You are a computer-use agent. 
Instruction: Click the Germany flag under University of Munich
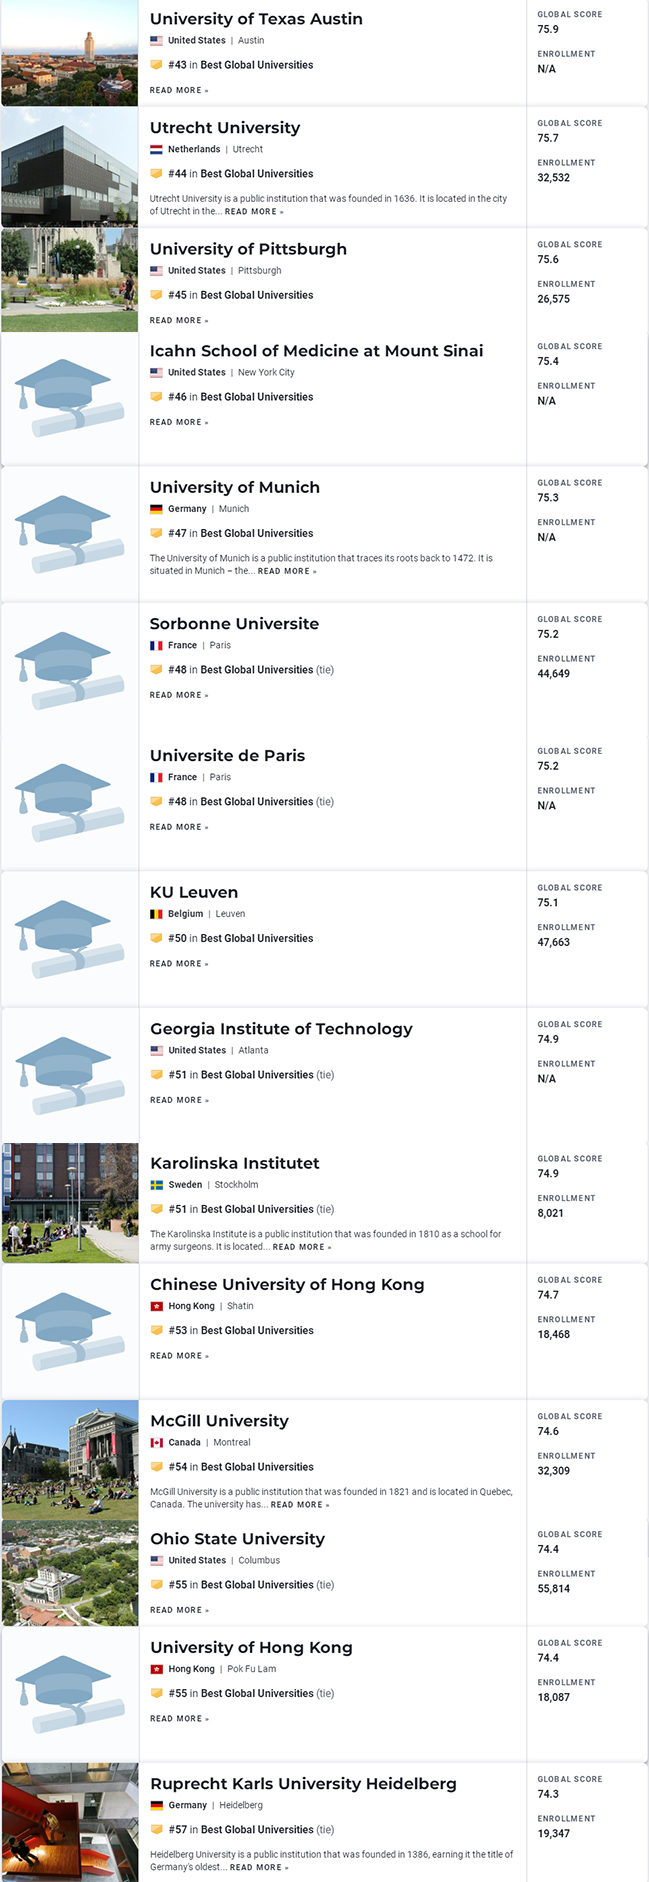[156, 509]
